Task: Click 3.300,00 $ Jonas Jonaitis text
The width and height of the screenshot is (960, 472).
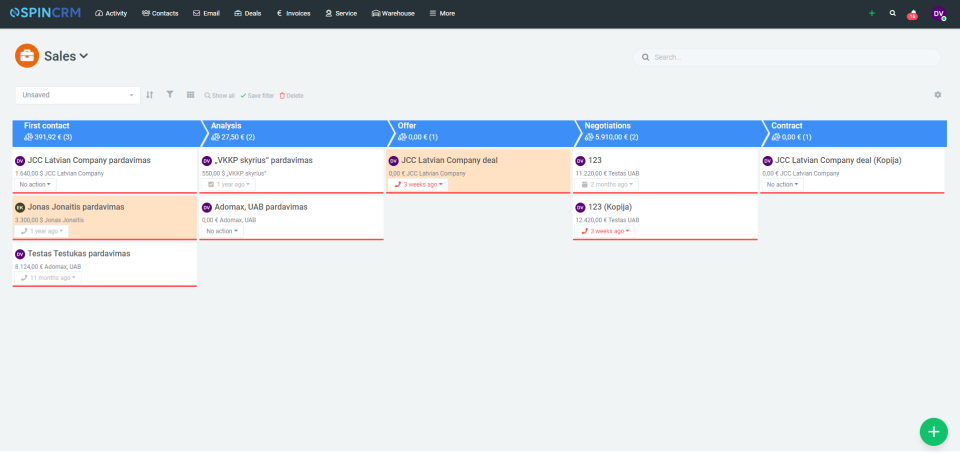Action: [50, 220]
